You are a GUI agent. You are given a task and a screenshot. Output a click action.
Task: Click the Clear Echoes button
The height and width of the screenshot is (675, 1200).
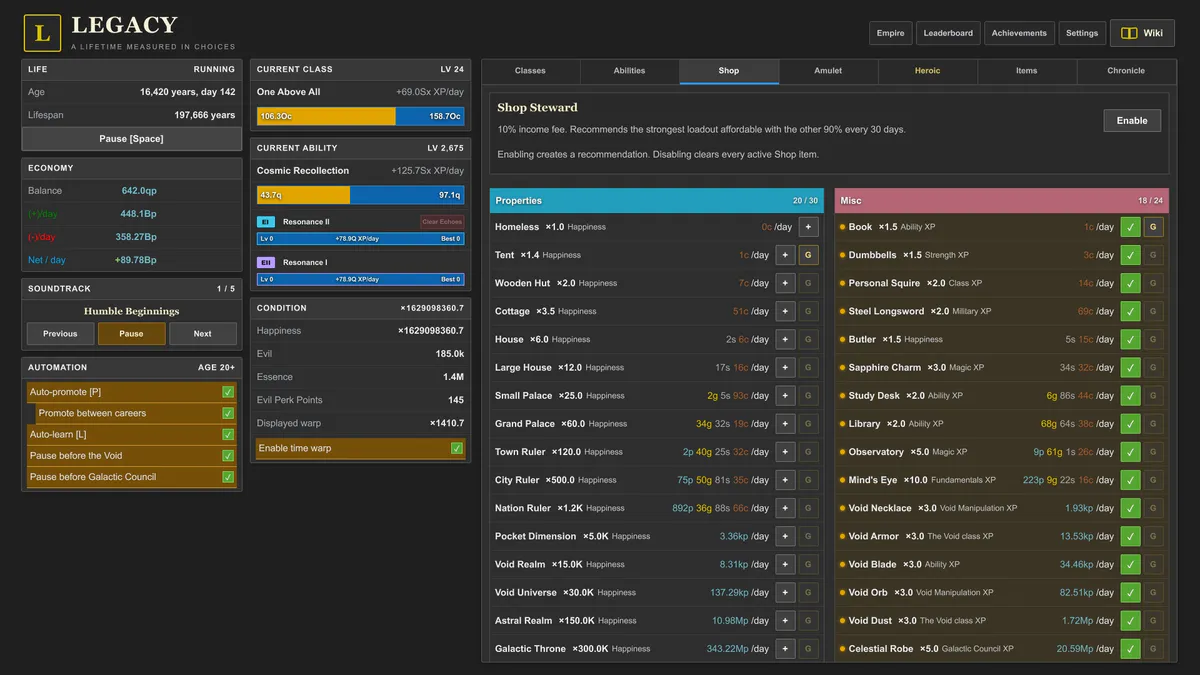(x=442, y=222)
